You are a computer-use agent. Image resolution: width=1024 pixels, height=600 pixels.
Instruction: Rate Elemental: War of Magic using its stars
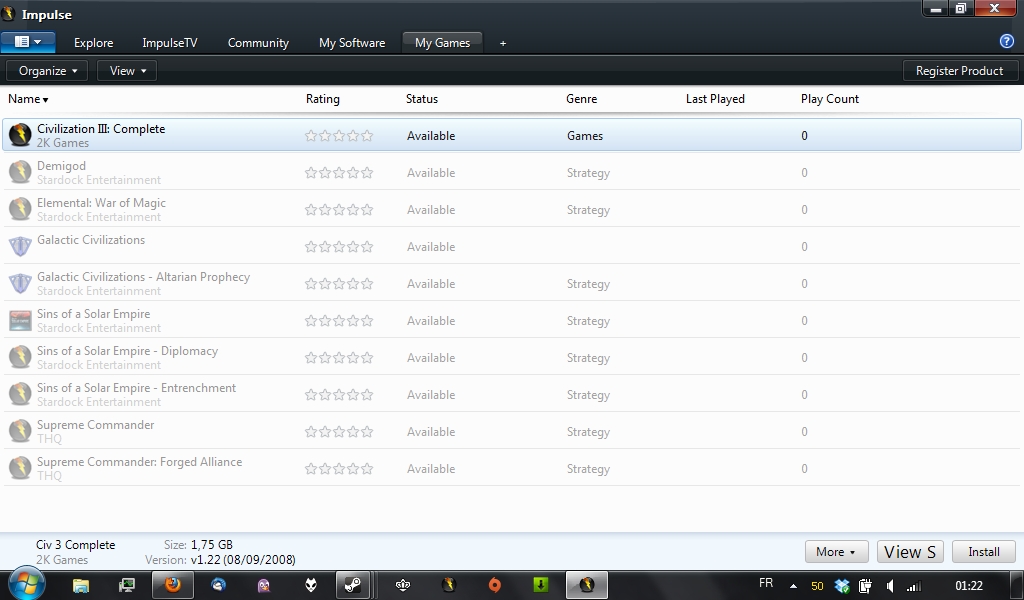(339, 210)
